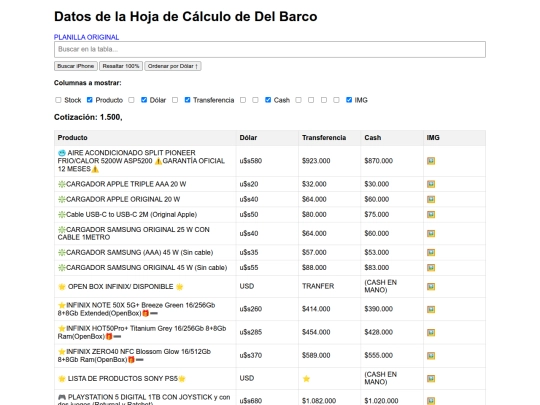Open image icon for LISTA DE PRODUCTOS SONY PS5
This screenshot has height=405, width=540.
click(431, 378)
